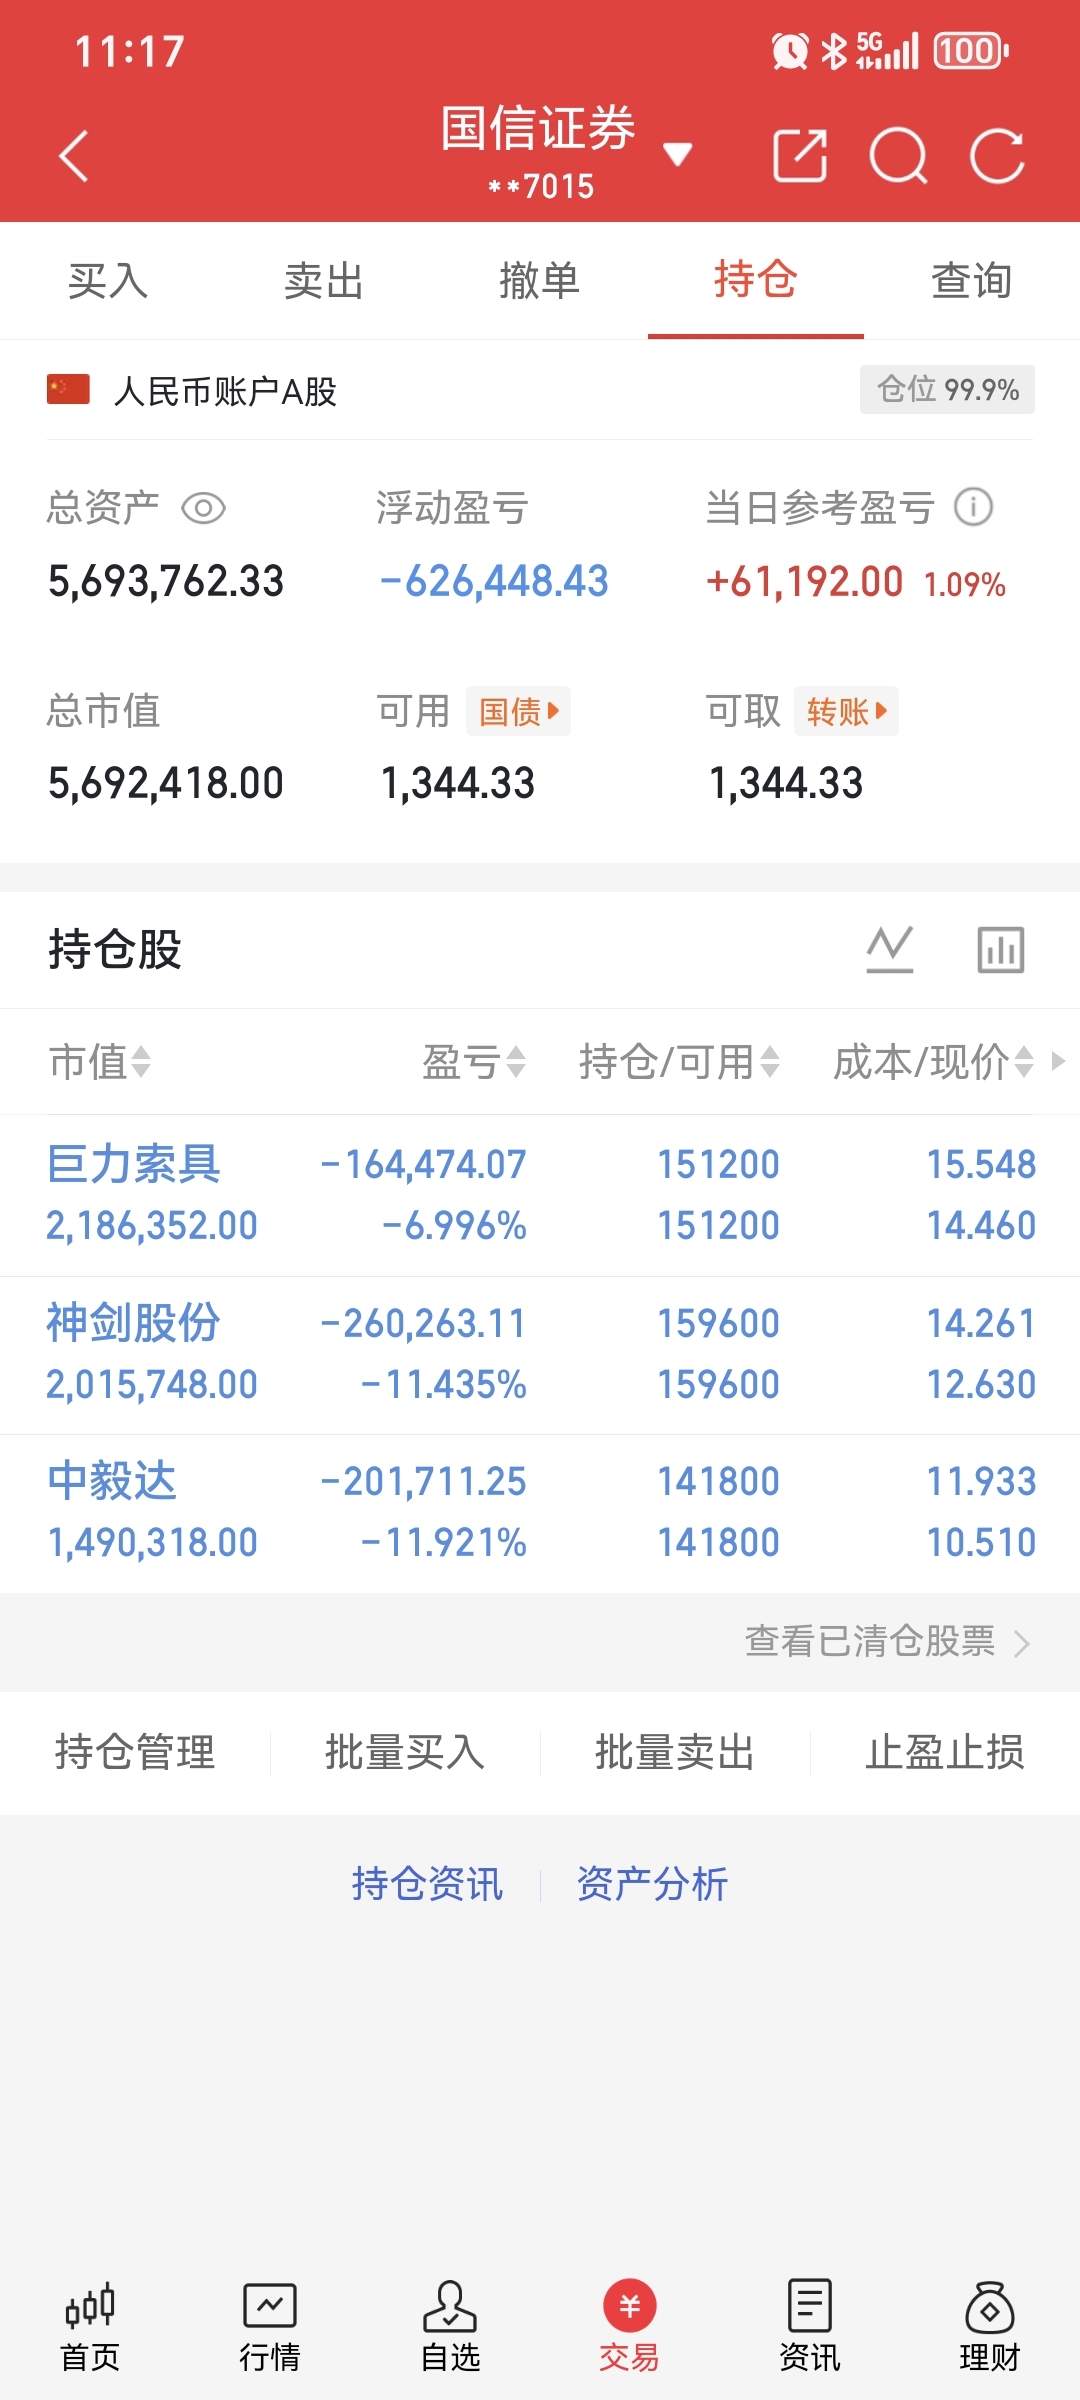Open 理财 in bottom navigation
Screen dimensions: 1080x2400
tap(990, 2327)
